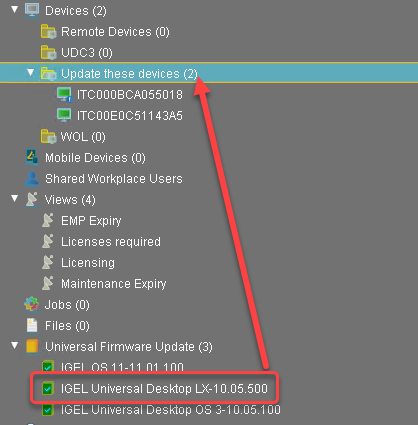Click the Remote Devices folder icon
The height and width of the screenshot is (425, 418).
[48, 32]
